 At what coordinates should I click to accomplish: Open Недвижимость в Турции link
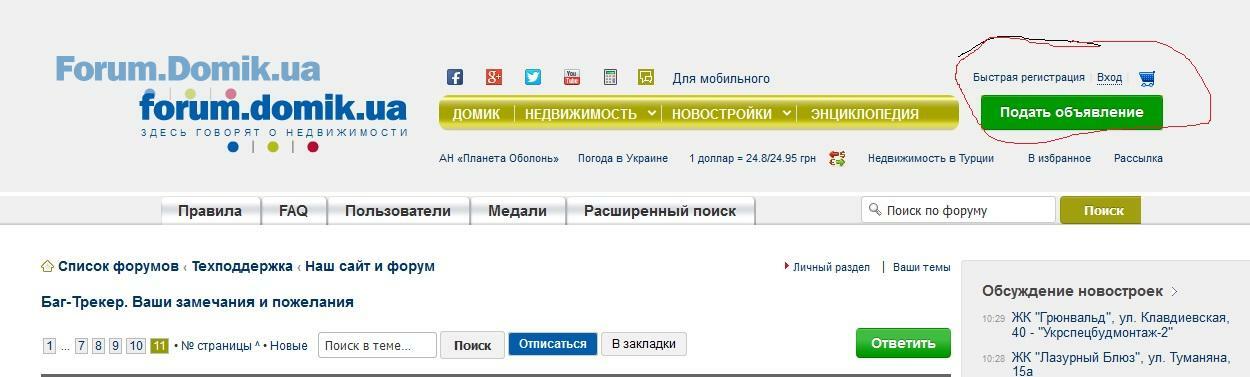pyautogui.click(x=931, y=158)
